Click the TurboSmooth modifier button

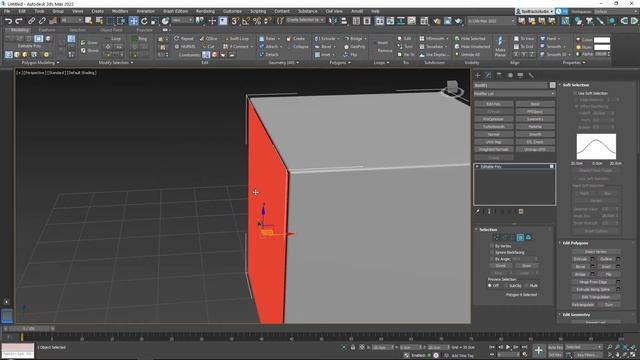pos(493,127)
